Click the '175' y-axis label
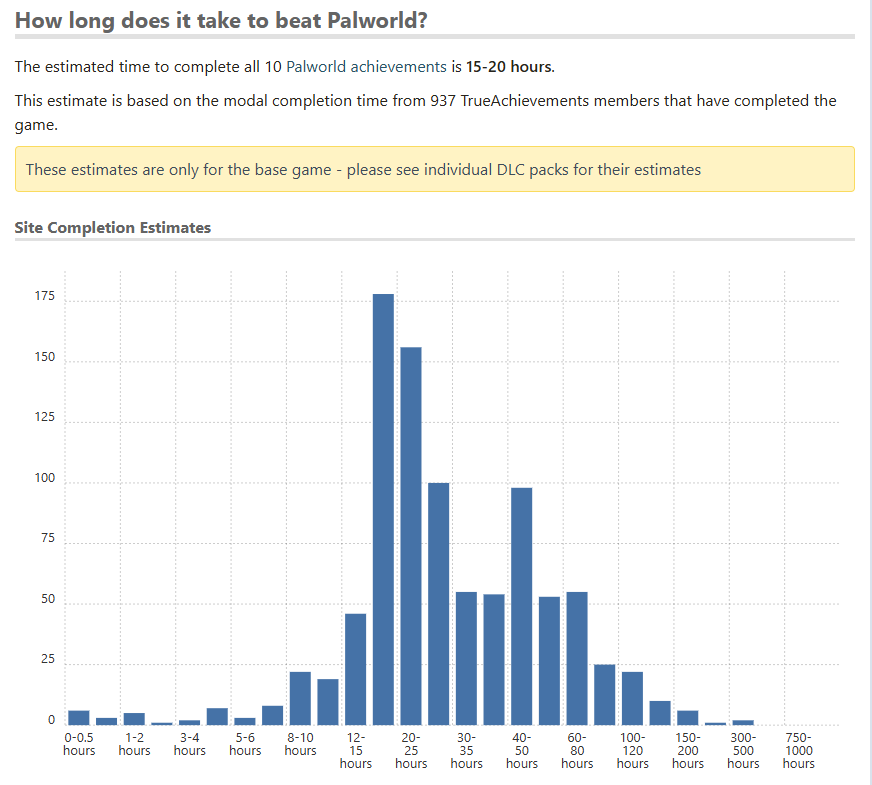This screenshot has height=785, width=872. pos(45,296)
